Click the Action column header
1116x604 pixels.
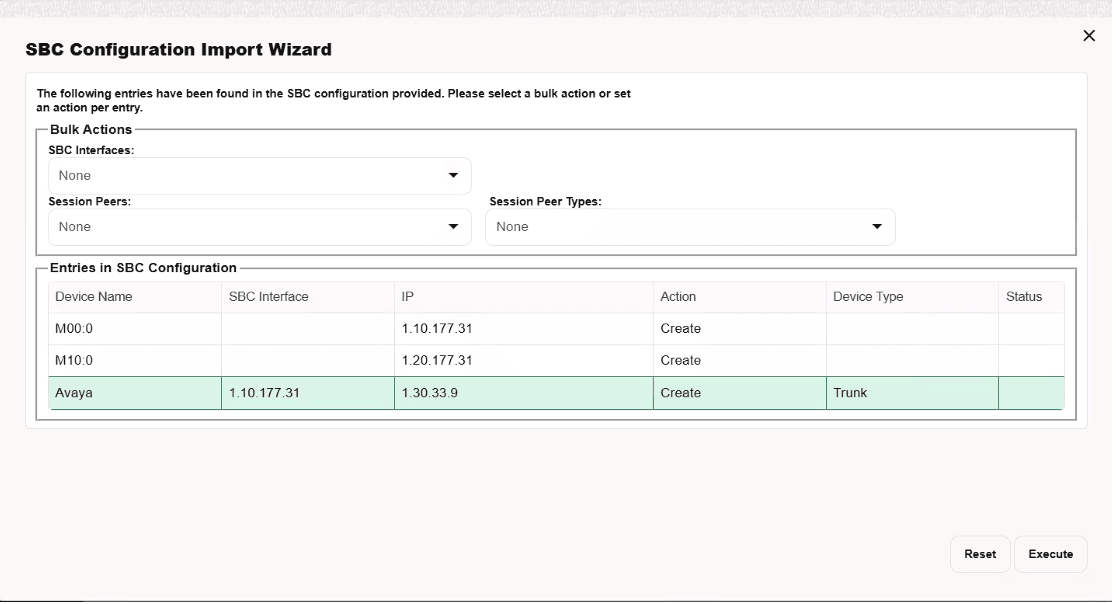click(678, 297)
